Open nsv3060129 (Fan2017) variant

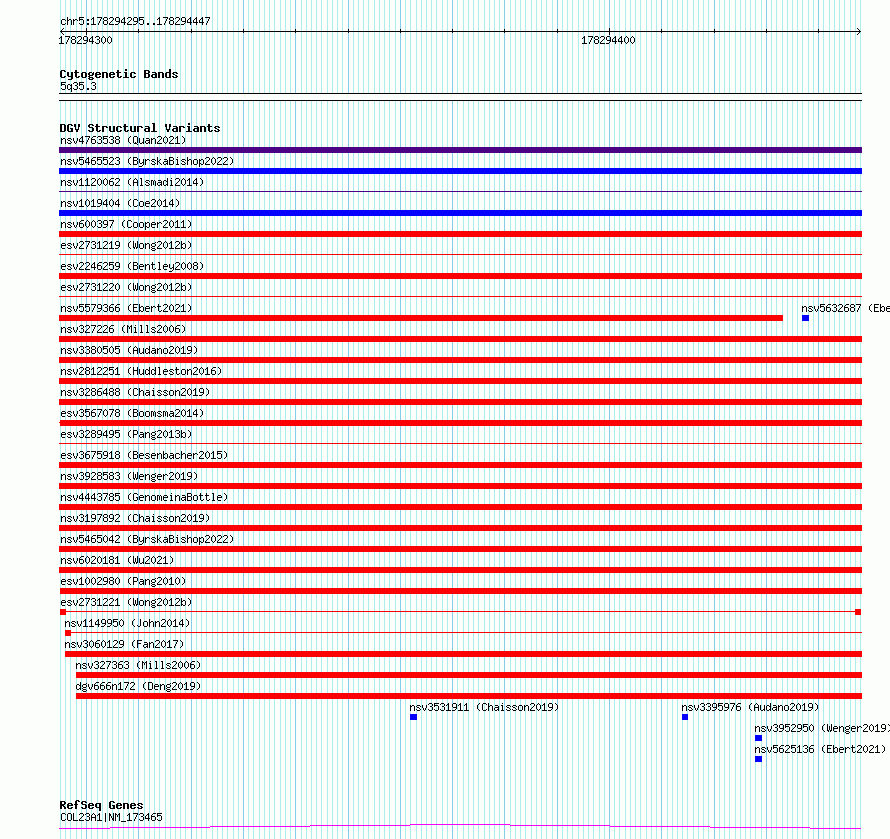(124, 644)
